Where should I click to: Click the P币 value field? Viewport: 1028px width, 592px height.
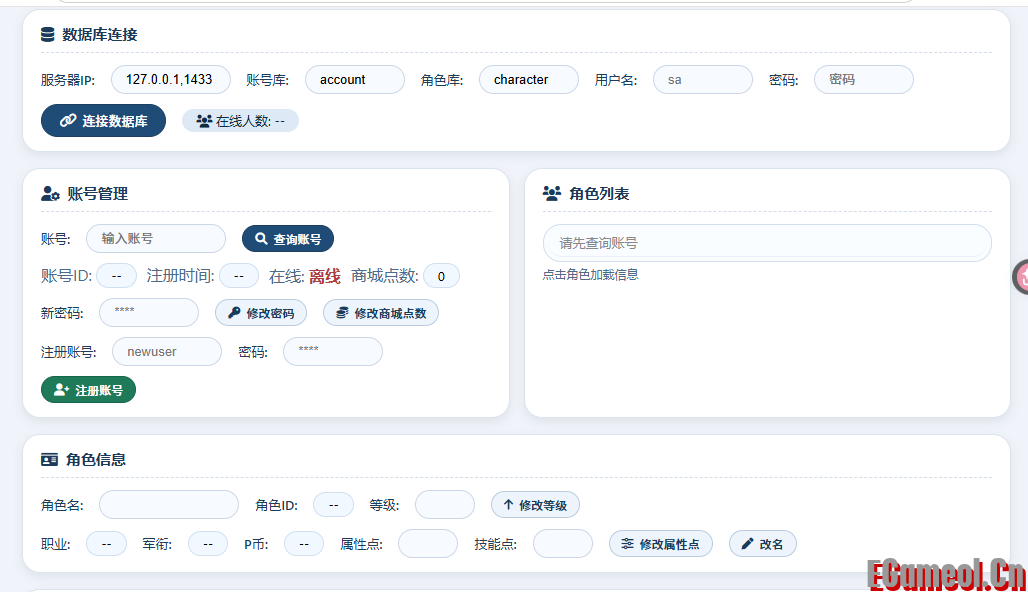tap(304, 543)
